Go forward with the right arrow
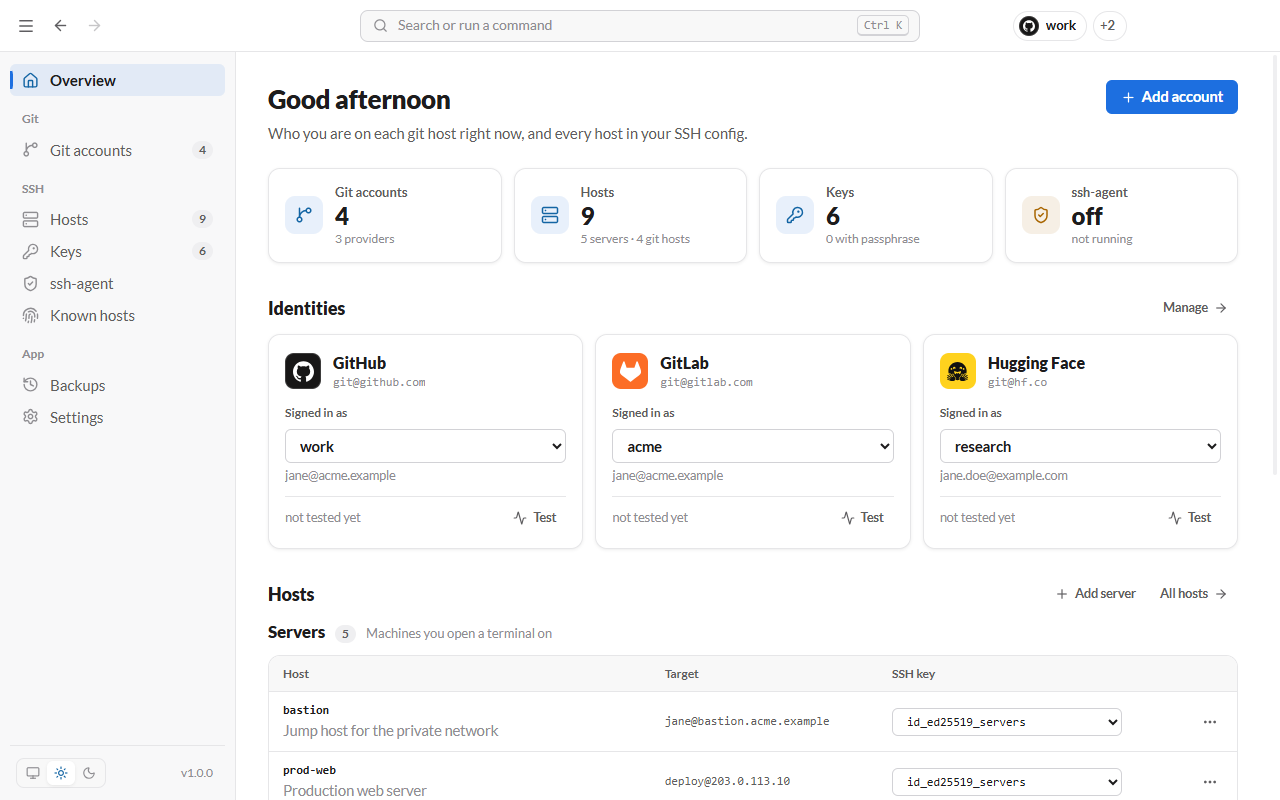The height and width of the screenshot is (800, 1280). pyautogui.click(x=95, y=26)
